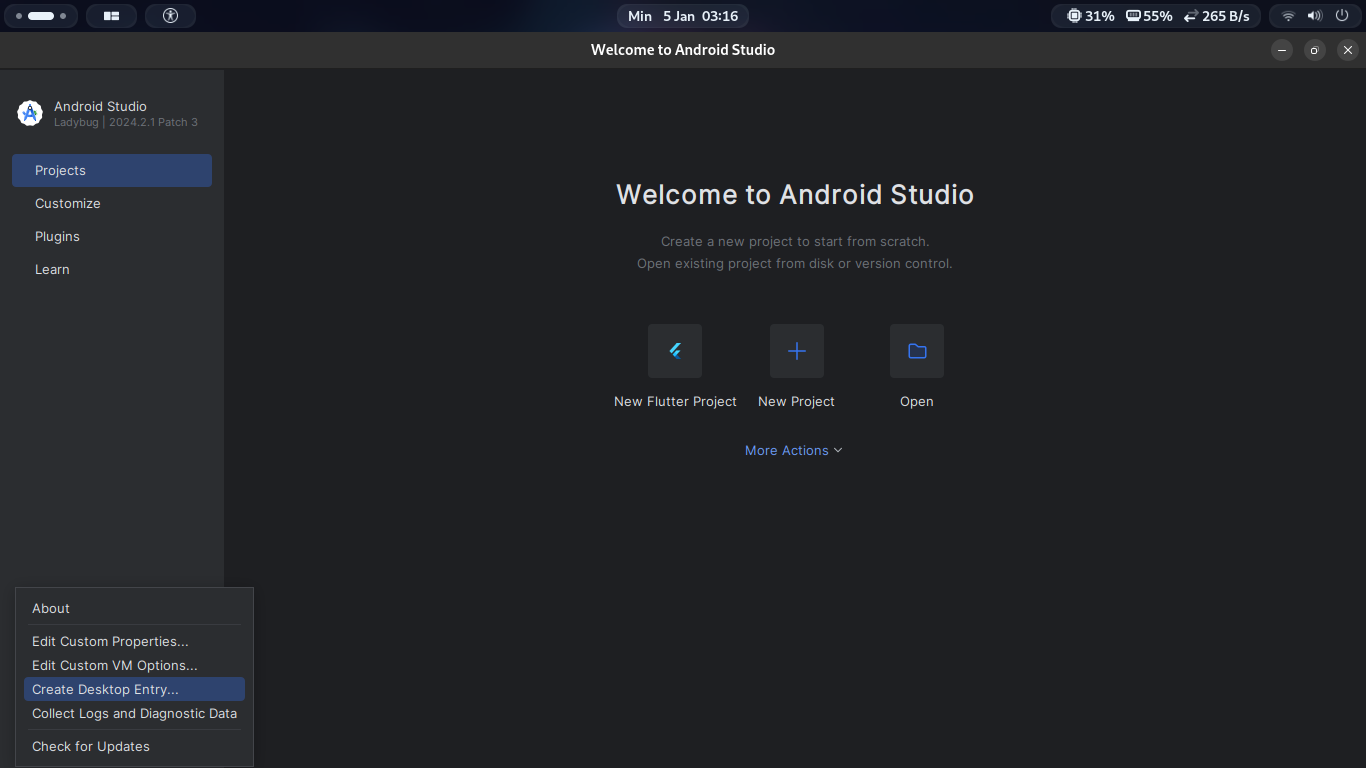Screen dimensions: 1366x768
Task: Close the Welcome to Android Studio window
Action: pyautogui.click(x=1348, y=50)
